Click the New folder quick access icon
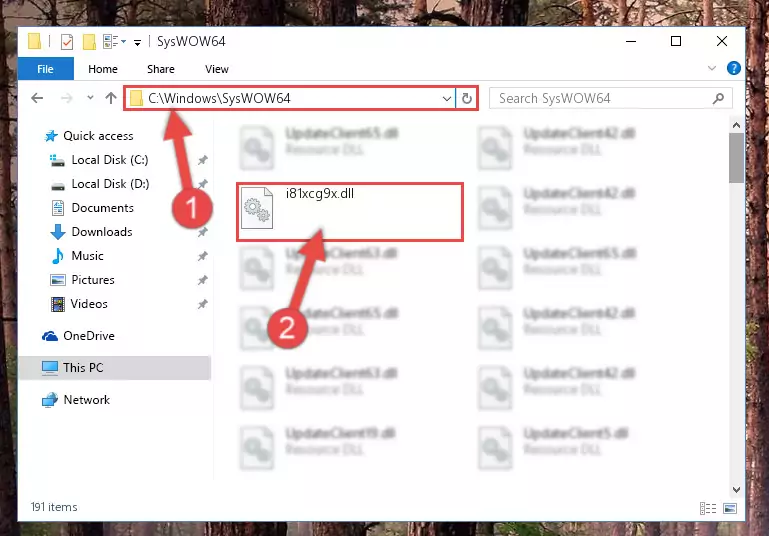The image size is (769, 536). pos(89,42)
